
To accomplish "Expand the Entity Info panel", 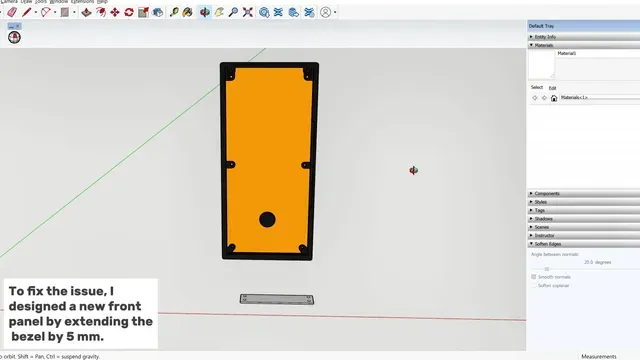I will [x=584, y=37].
